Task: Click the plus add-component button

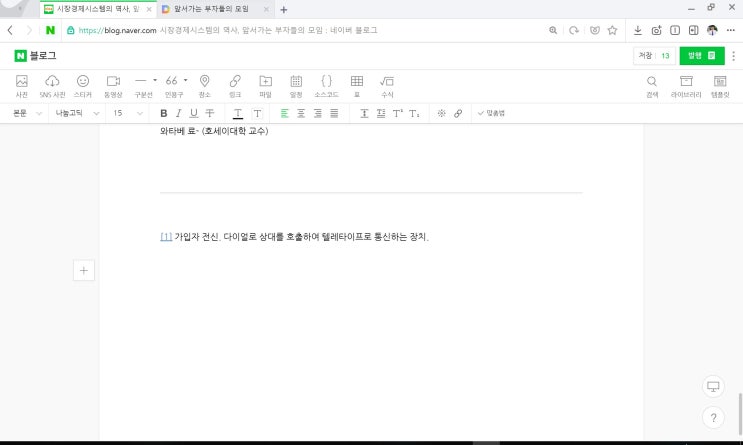Action: click(x=84, y=271)
